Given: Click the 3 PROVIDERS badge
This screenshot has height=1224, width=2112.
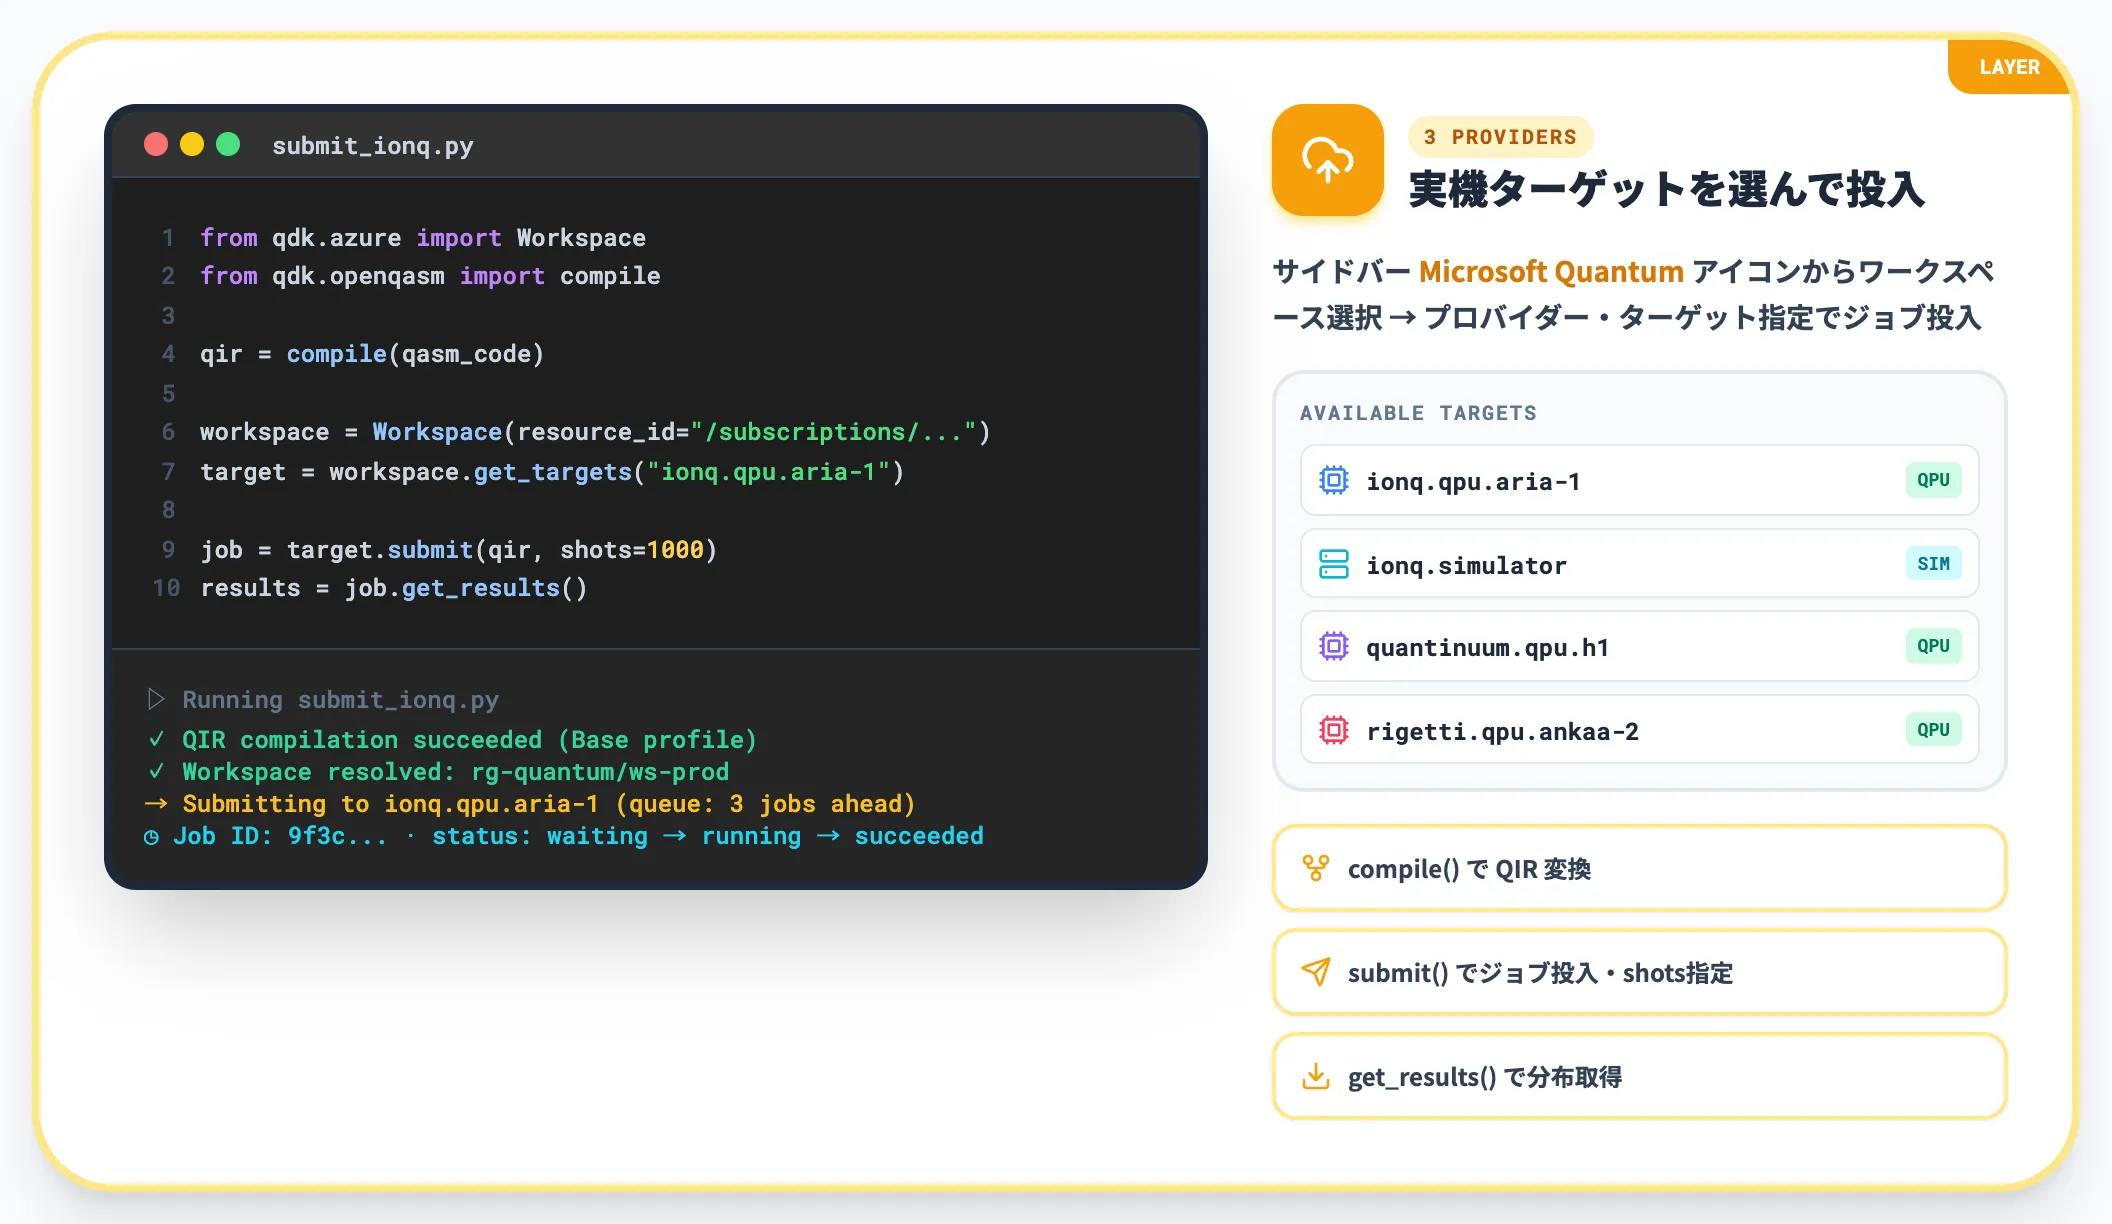Looking at the screenshot, I should (1500, 137).
